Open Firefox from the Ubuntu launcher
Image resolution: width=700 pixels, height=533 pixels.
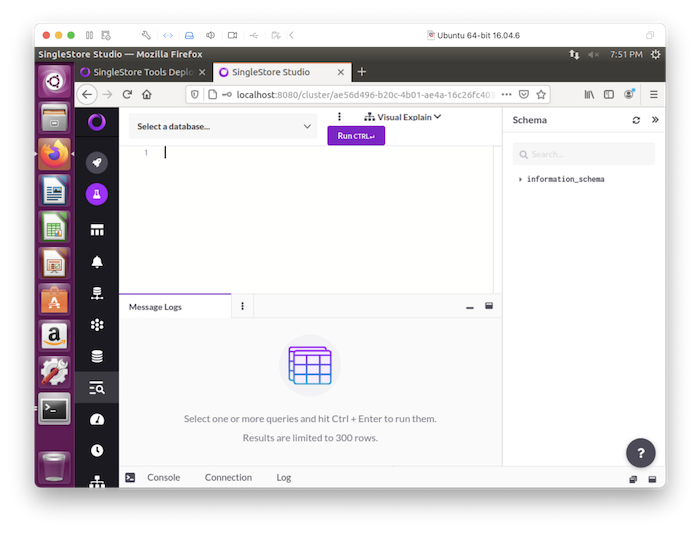(x=54, y=154)
